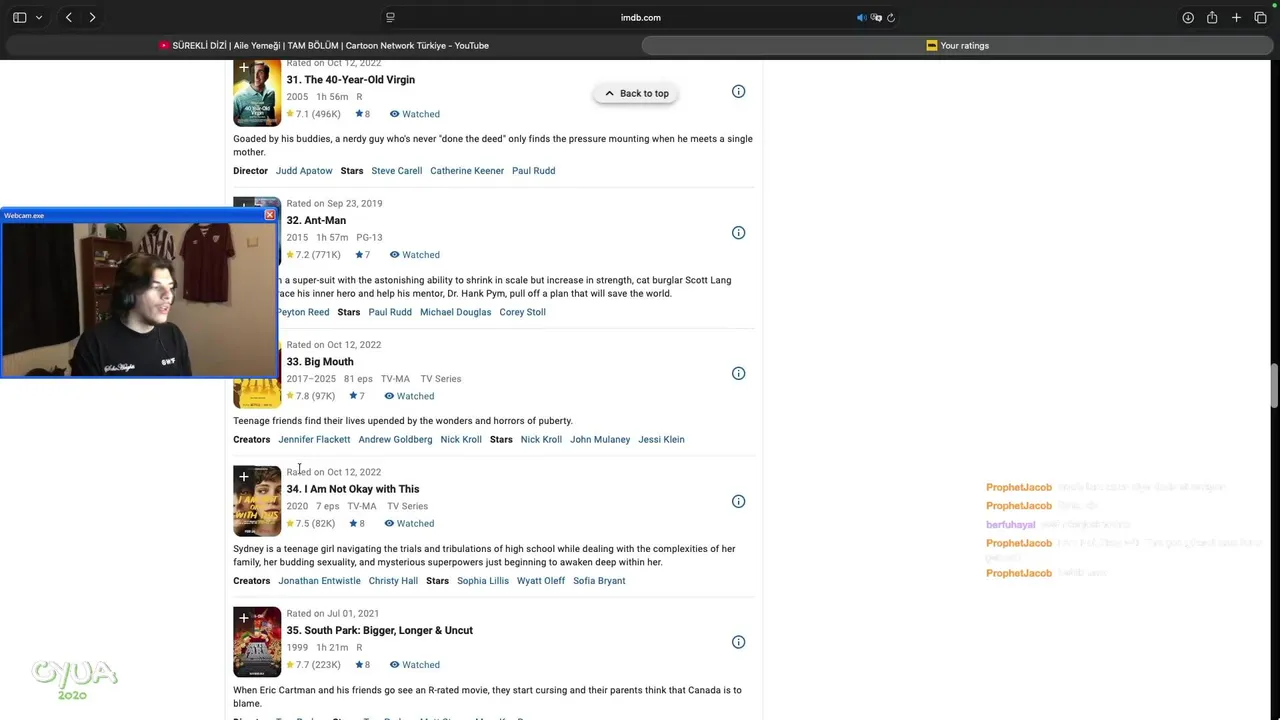Open The 40-Year-Old Virgin poster
This screenshot has width=1280, height=720.
click(257, 93)
